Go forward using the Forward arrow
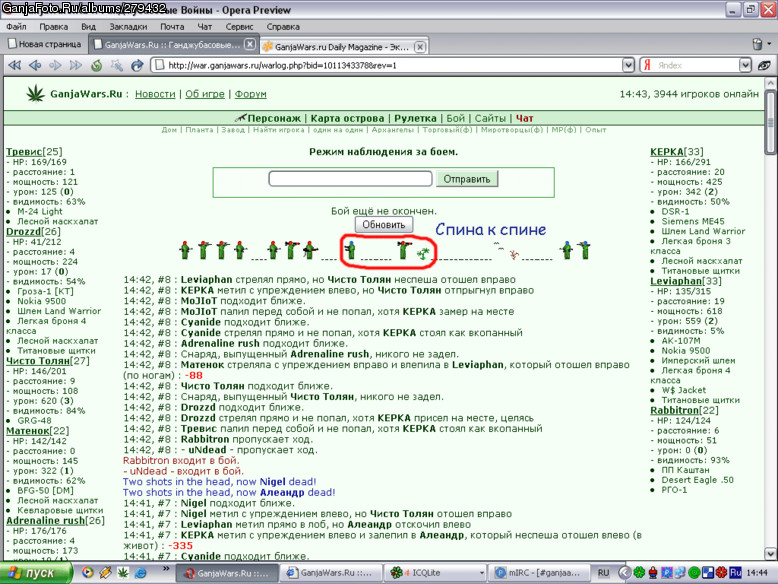The image size is (778, 584). point(55,65)
